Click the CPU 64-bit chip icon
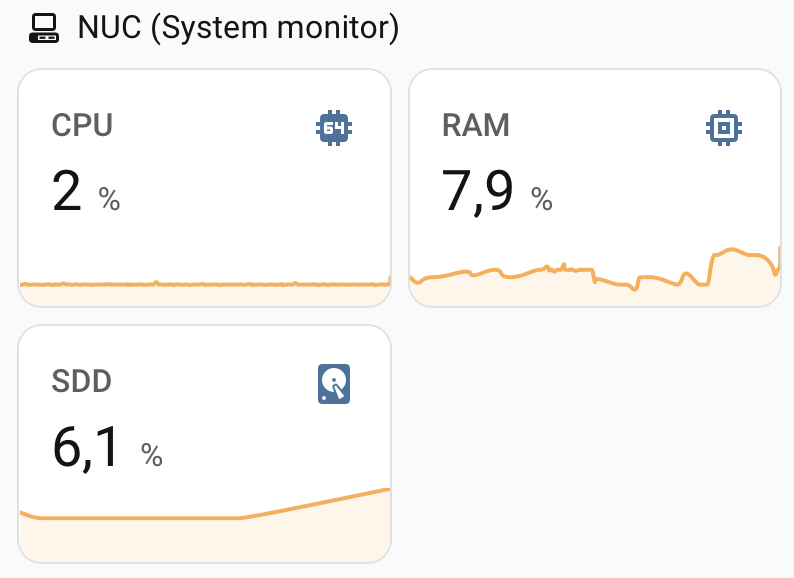794x578 pixels. (334, 128)
